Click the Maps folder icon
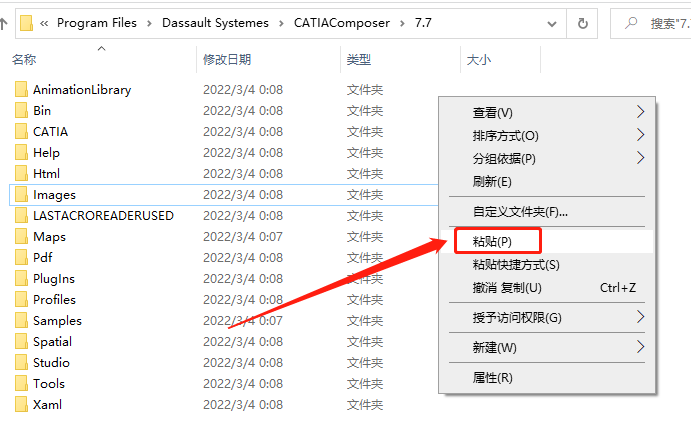Image resolution: width=691 pixels, height=434 pixels. coord(21,236)
